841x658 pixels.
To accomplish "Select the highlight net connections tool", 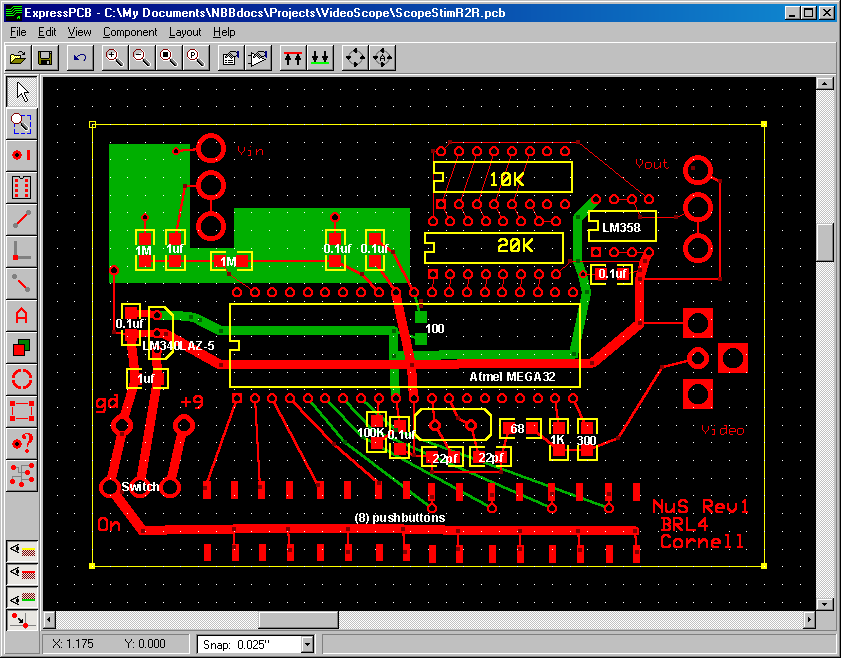I will tap(21, 475).
